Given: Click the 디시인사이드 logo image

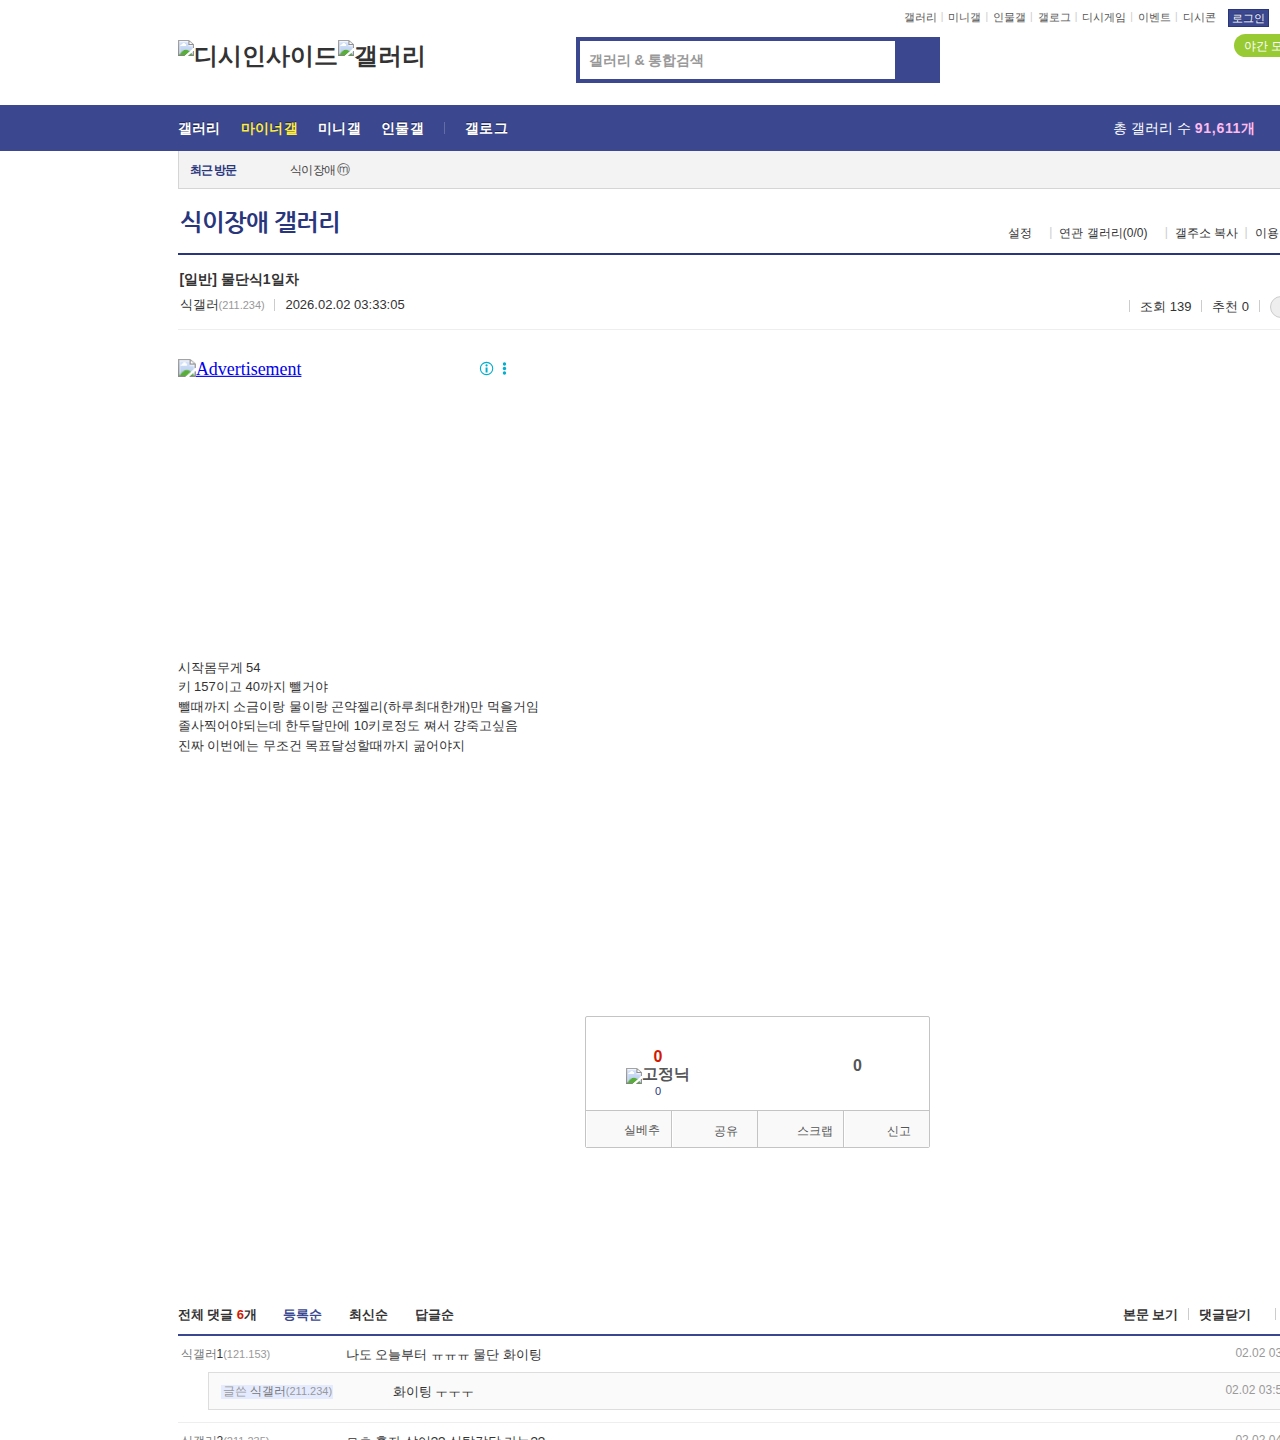Looking at the screenshot, I should click(x=257, y=56).
